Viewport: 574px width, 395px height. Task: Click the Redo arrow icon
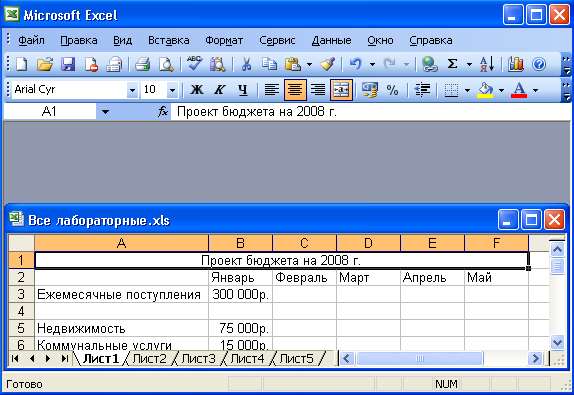point(390,64)
